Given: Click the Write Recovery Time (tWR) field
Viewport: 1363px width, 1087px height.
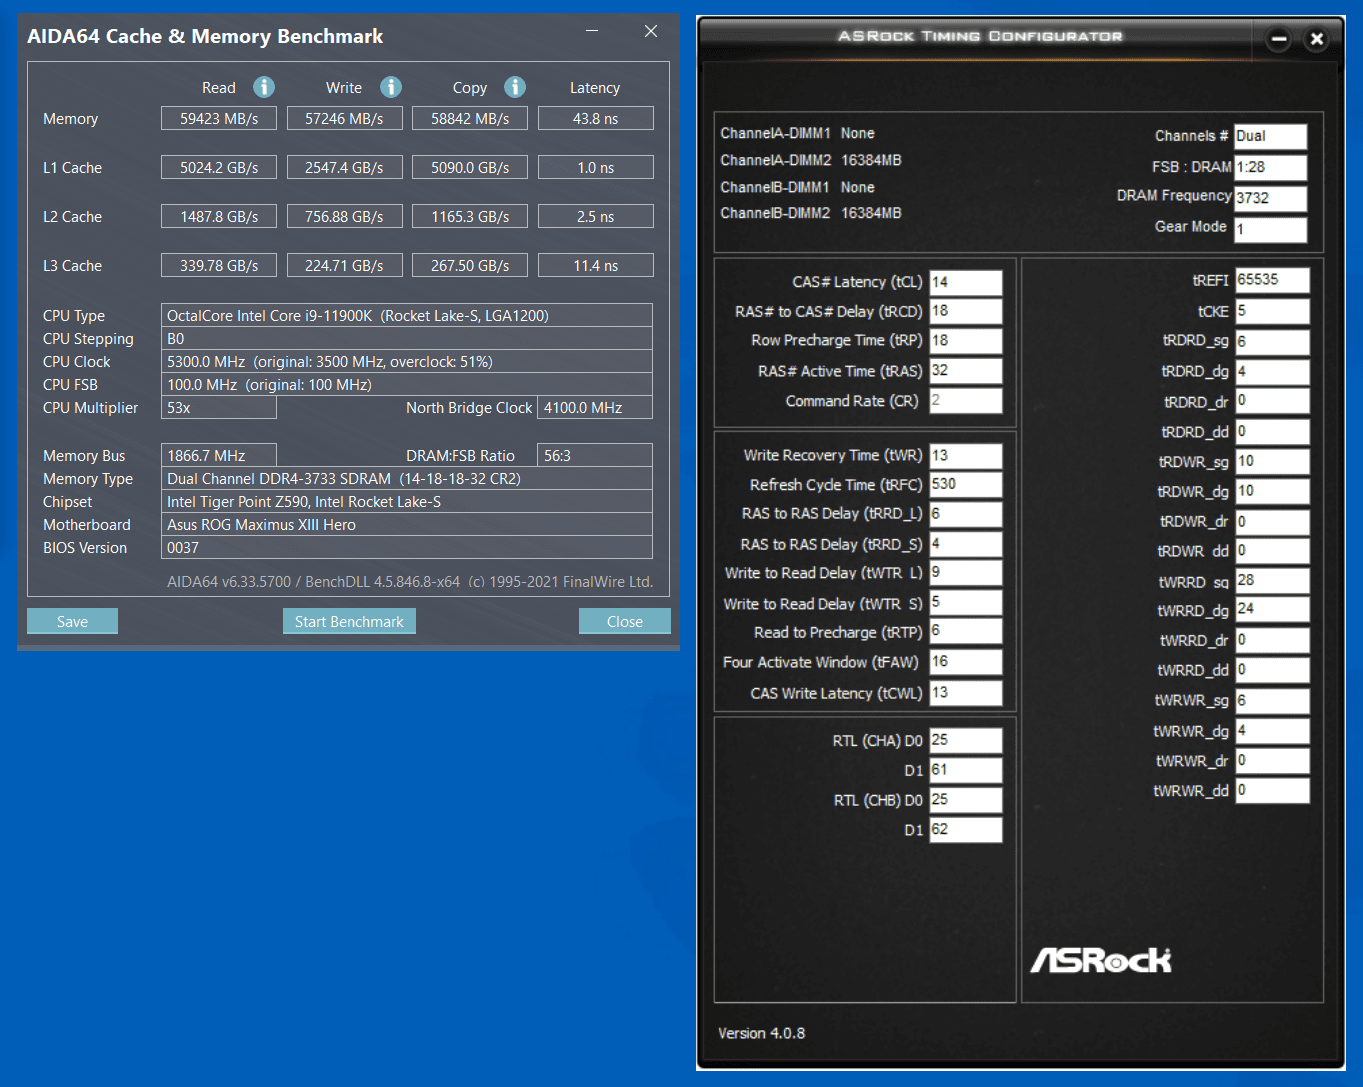Looking at the screenshot, I should (x=966, y=456).
